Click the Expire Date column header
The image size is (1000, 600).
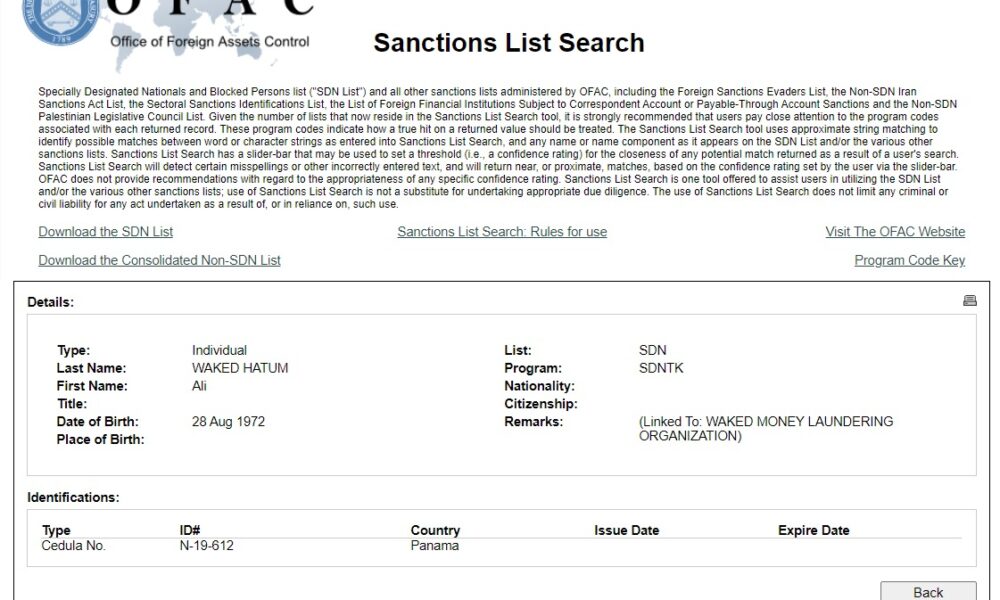(x=813, y=530)
